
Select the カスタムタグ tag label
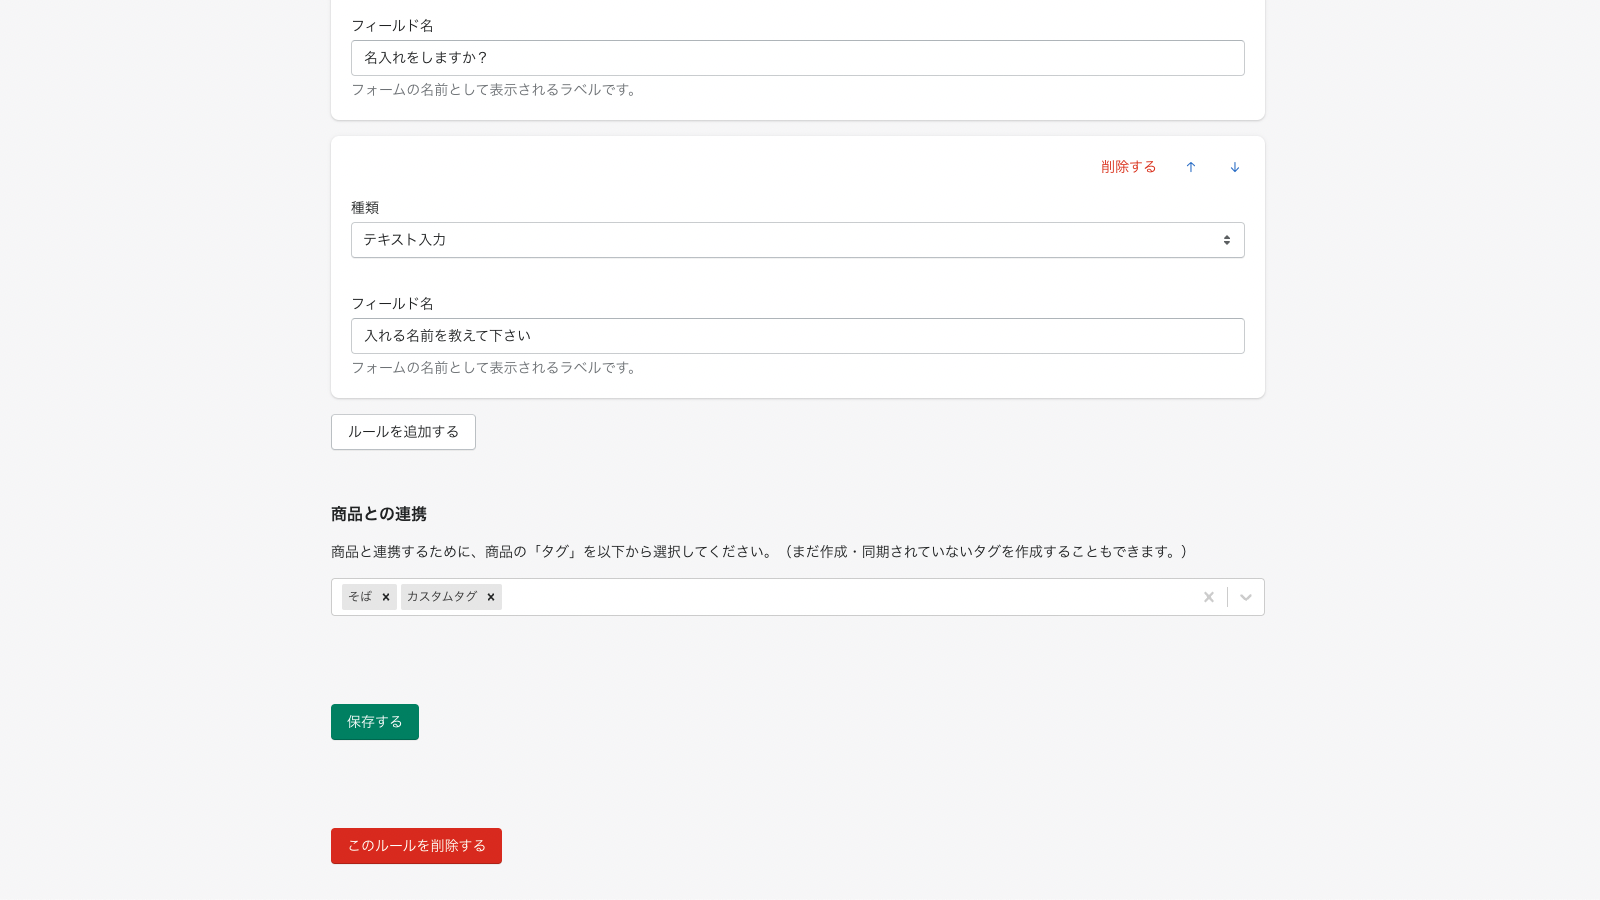pyautogui.click(x=442, y=597)
